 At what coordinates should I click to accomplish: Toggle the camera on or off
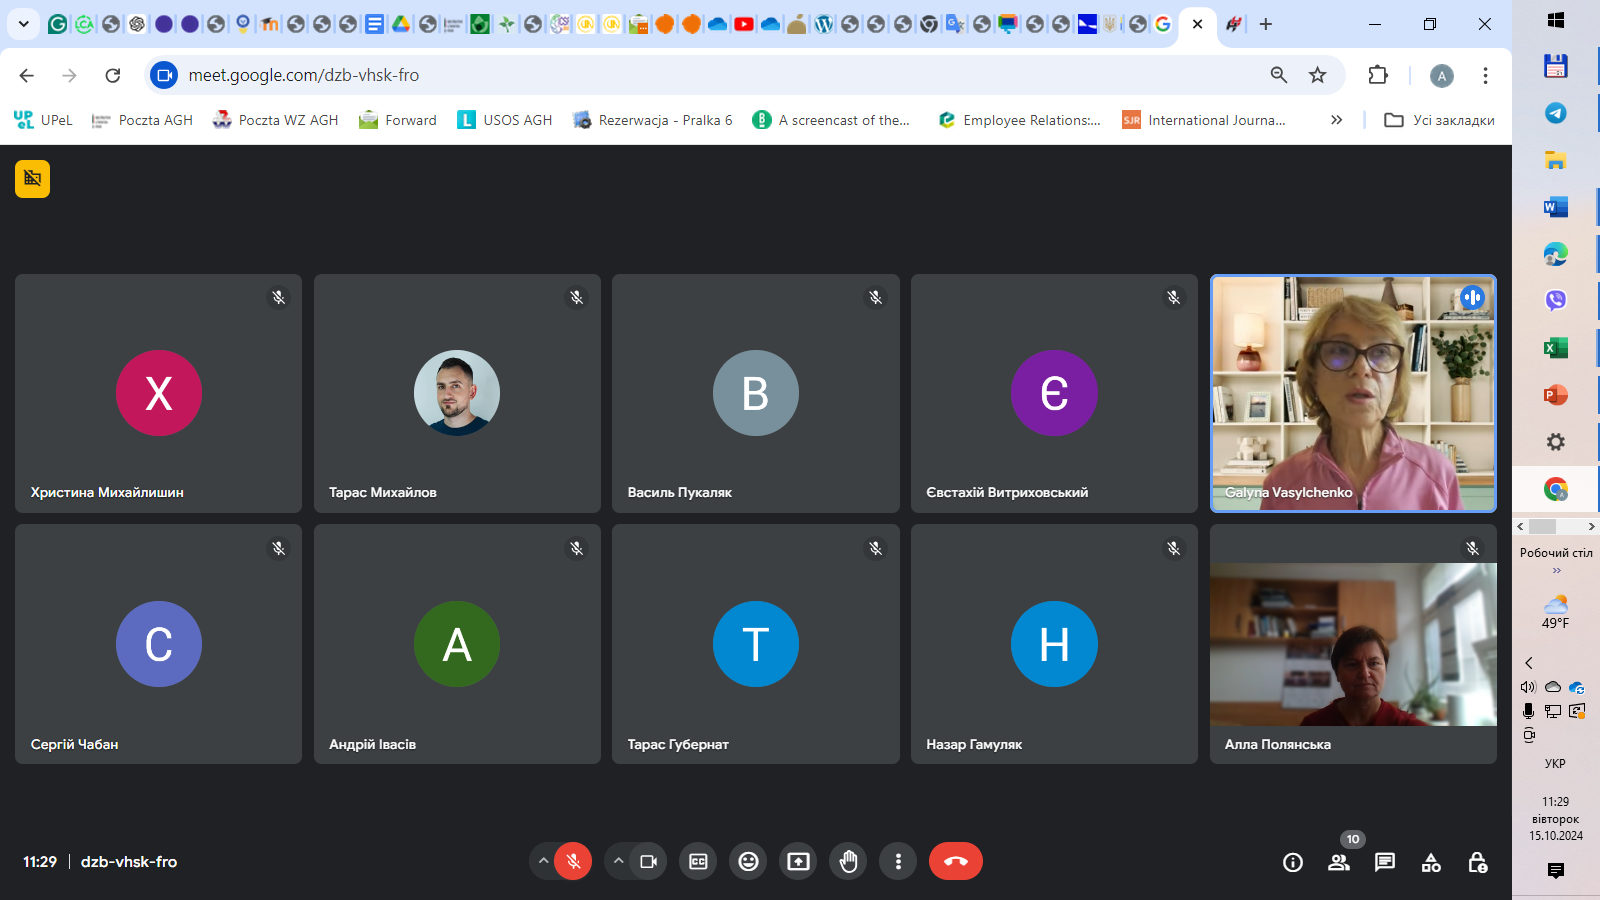pyautogui.click(x=648, y=861)
